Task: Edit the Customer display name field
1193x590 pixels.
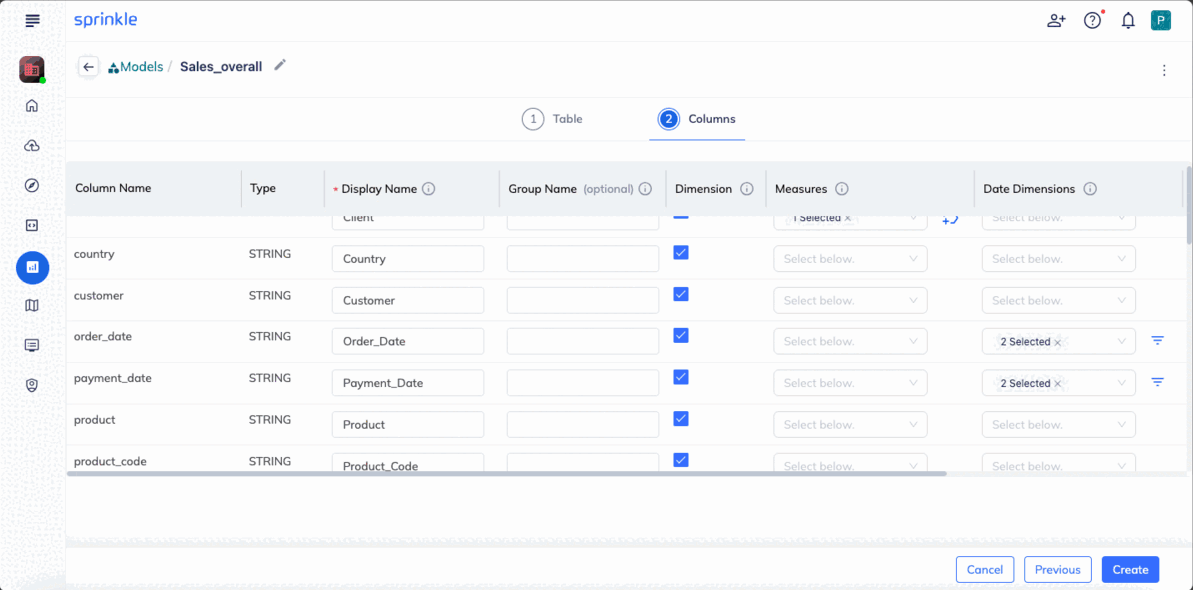Action: pyautogui.click(x=408, y=300)
